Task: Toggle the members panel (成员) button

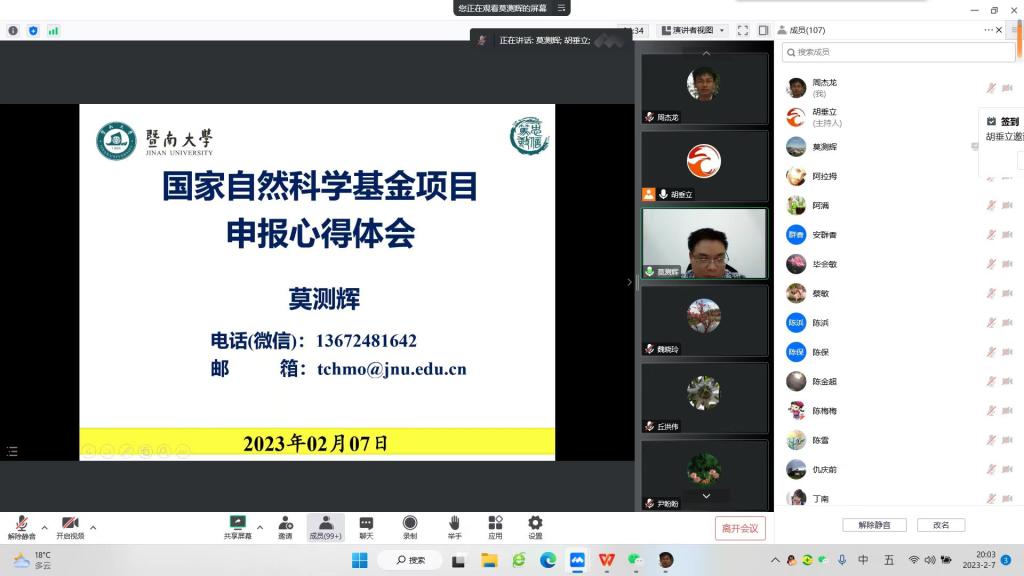Action: pos(325,527)
